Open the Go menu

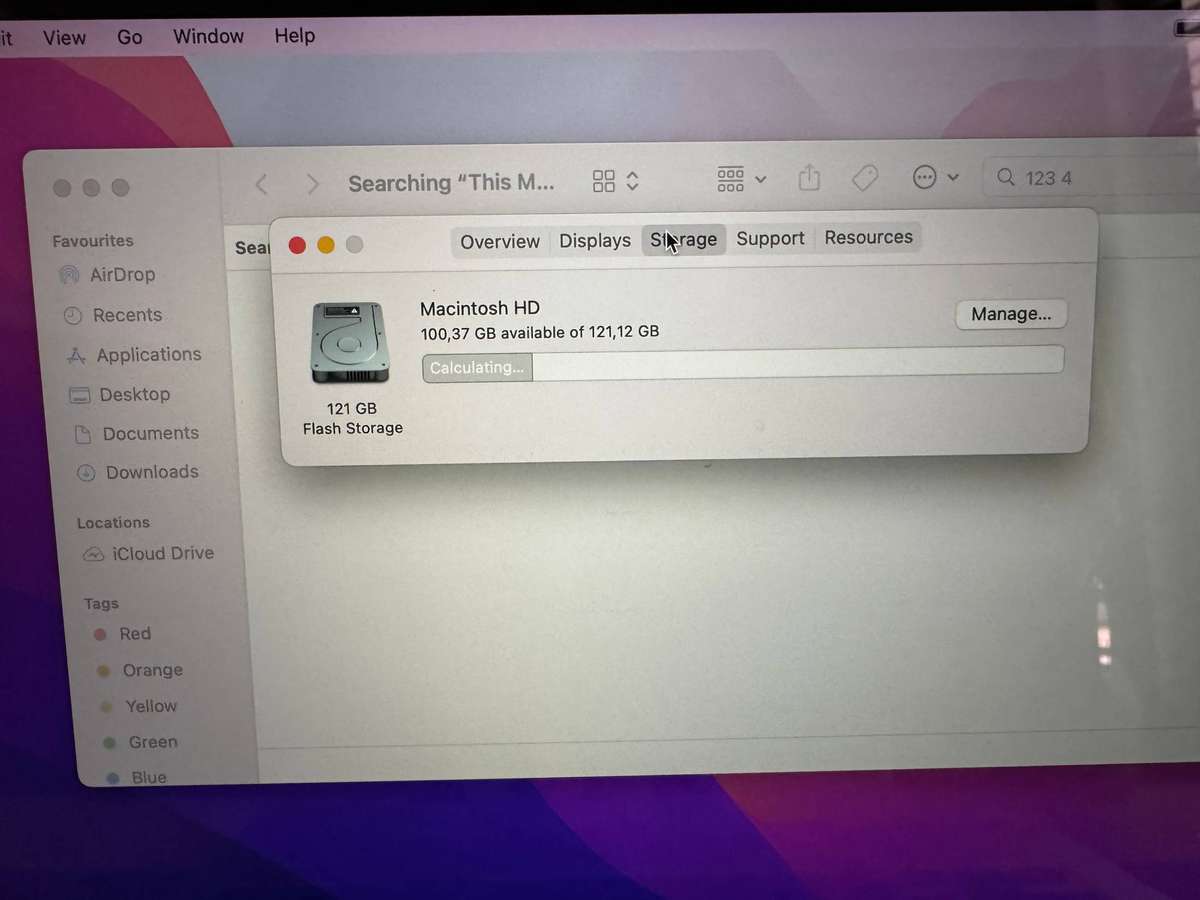(129, 37)
